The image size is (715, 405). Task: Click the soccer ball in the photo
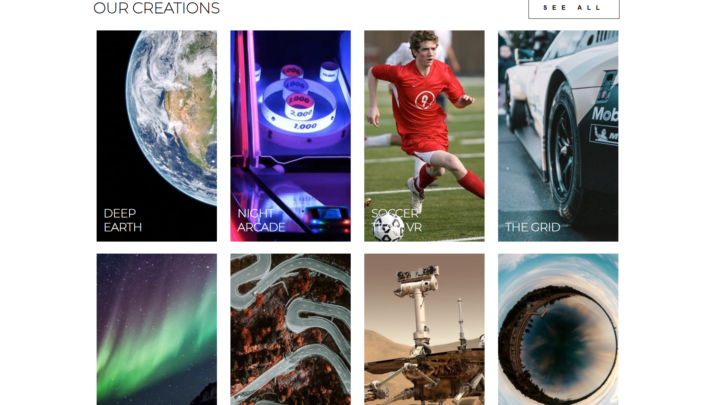point(388,228)
